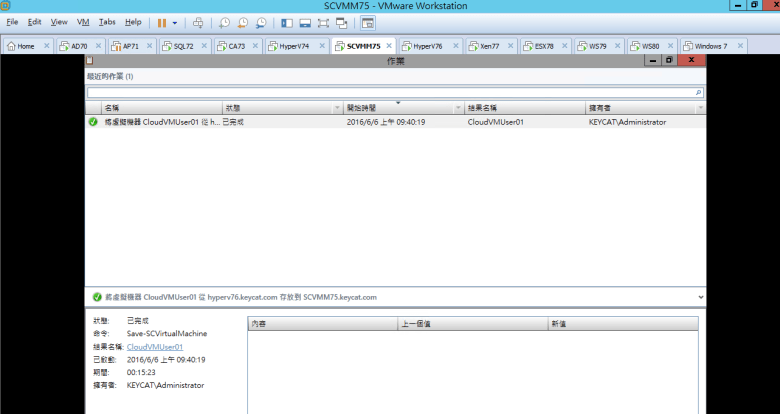Image resolution: width=780 pixels, height=414 pixels.
Task: Switch to the HyperV74 tab
Action: [292, 46]
